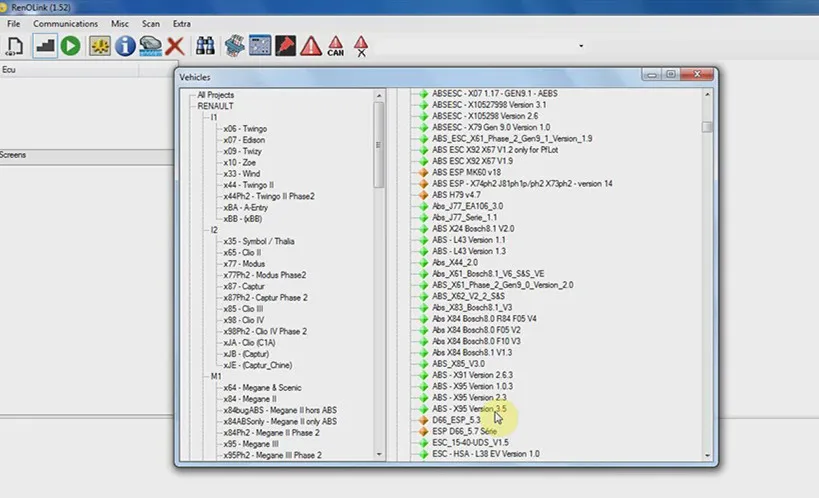Click the vehicle selection staircase icon
This screenshot has width=819, height=498.
pyautogui.click(x=44, y=46)
